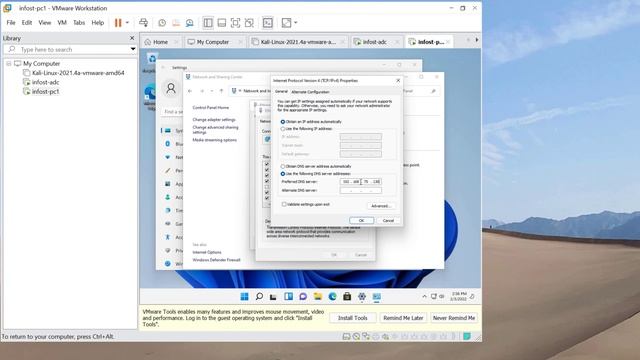This screenshot has width=640, height=360.
Task: Select infost-pc1 in the library tree
Action: coord(45,92)
